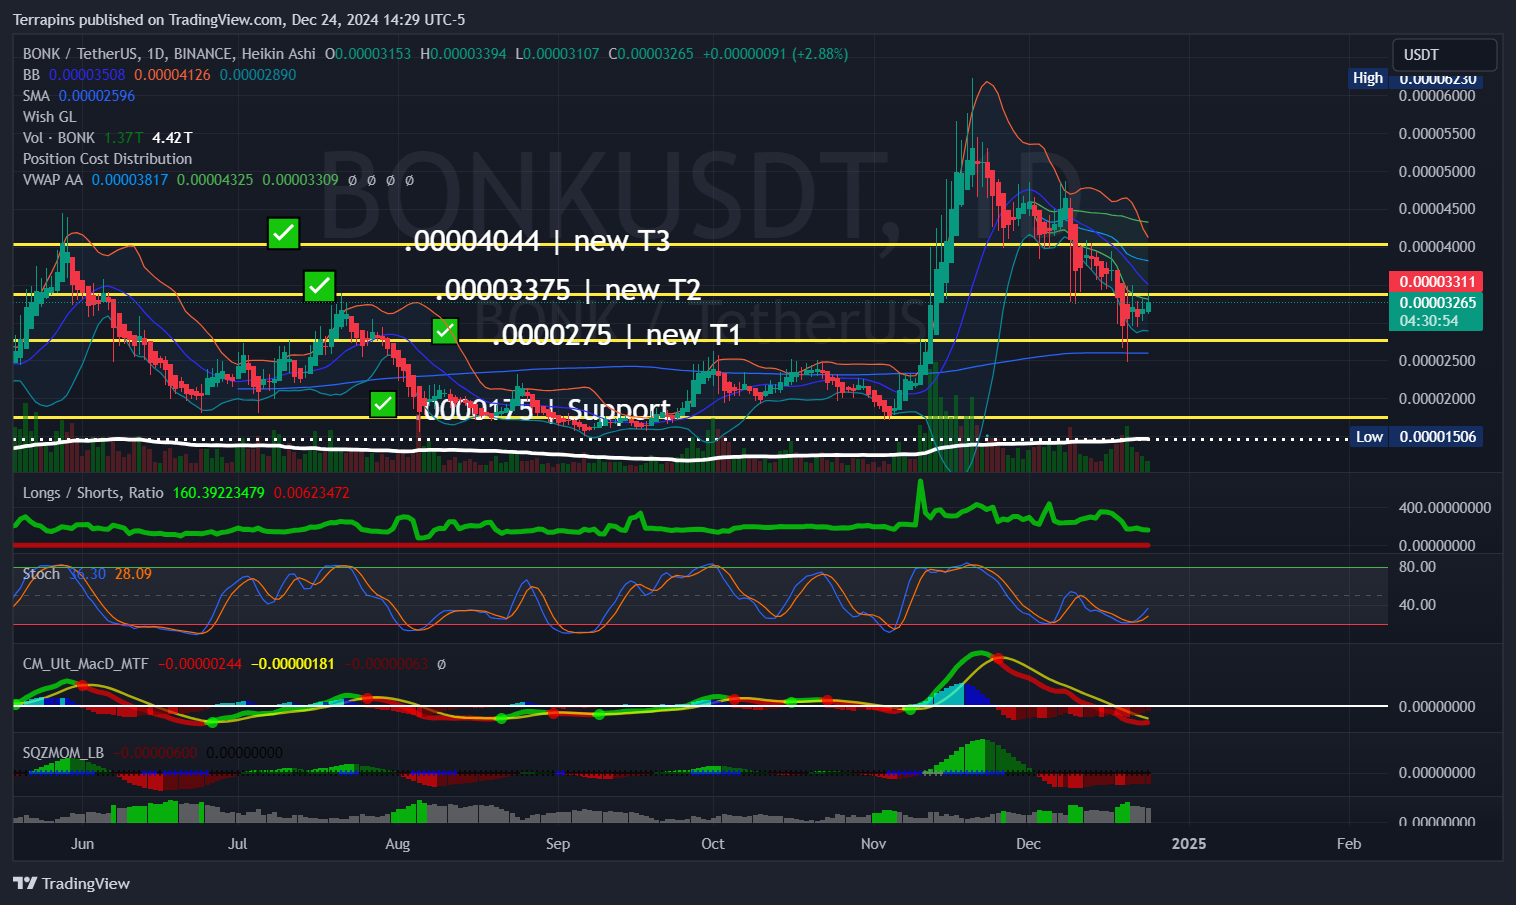
Task: Select the Position Cost Distribution legend
Action: click(x=107, y=159)
